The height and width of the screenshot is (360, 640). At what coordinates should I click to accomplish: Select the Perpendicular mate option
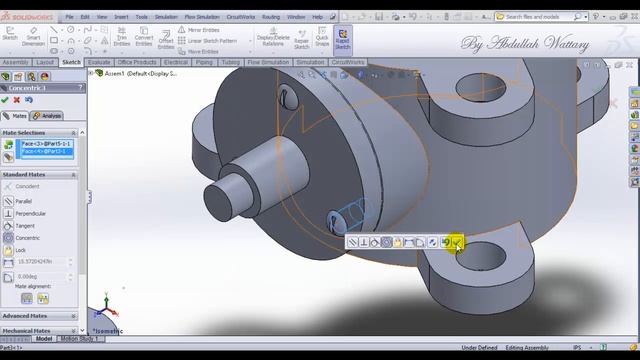click(25, 213)
